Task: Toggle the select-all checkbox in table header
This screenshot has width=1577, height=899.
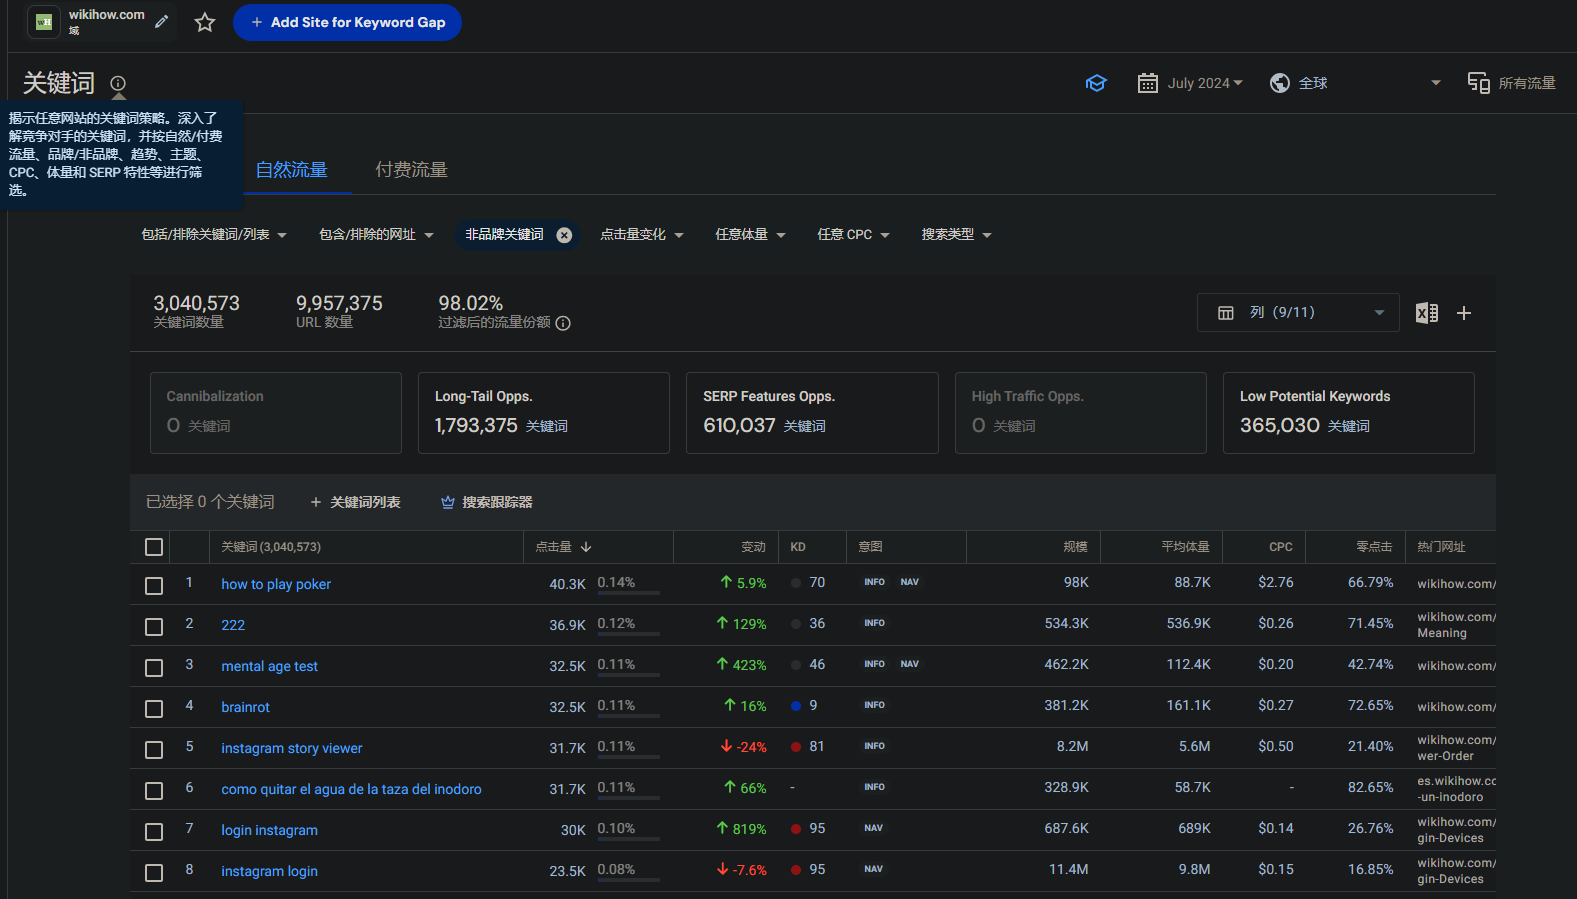Action: click(154, 547)
